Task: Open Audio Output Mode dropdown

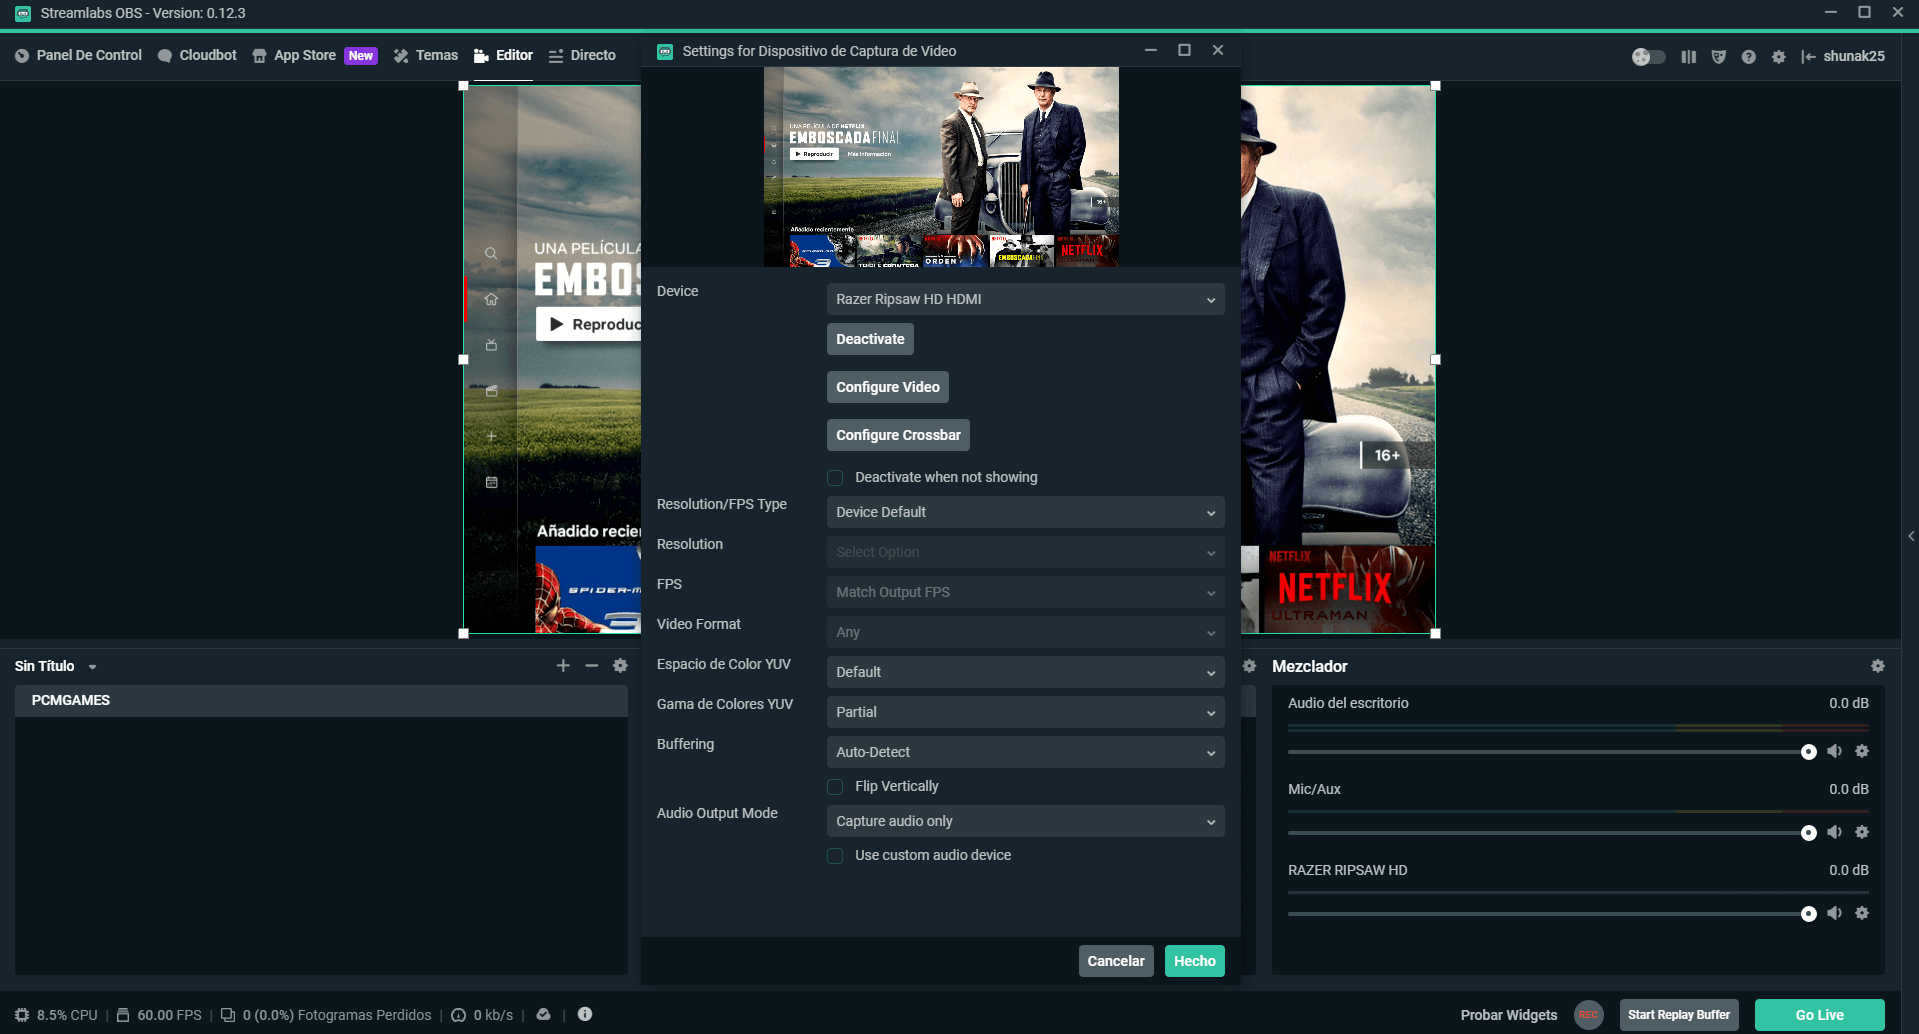Action: tap(1025, 821)
